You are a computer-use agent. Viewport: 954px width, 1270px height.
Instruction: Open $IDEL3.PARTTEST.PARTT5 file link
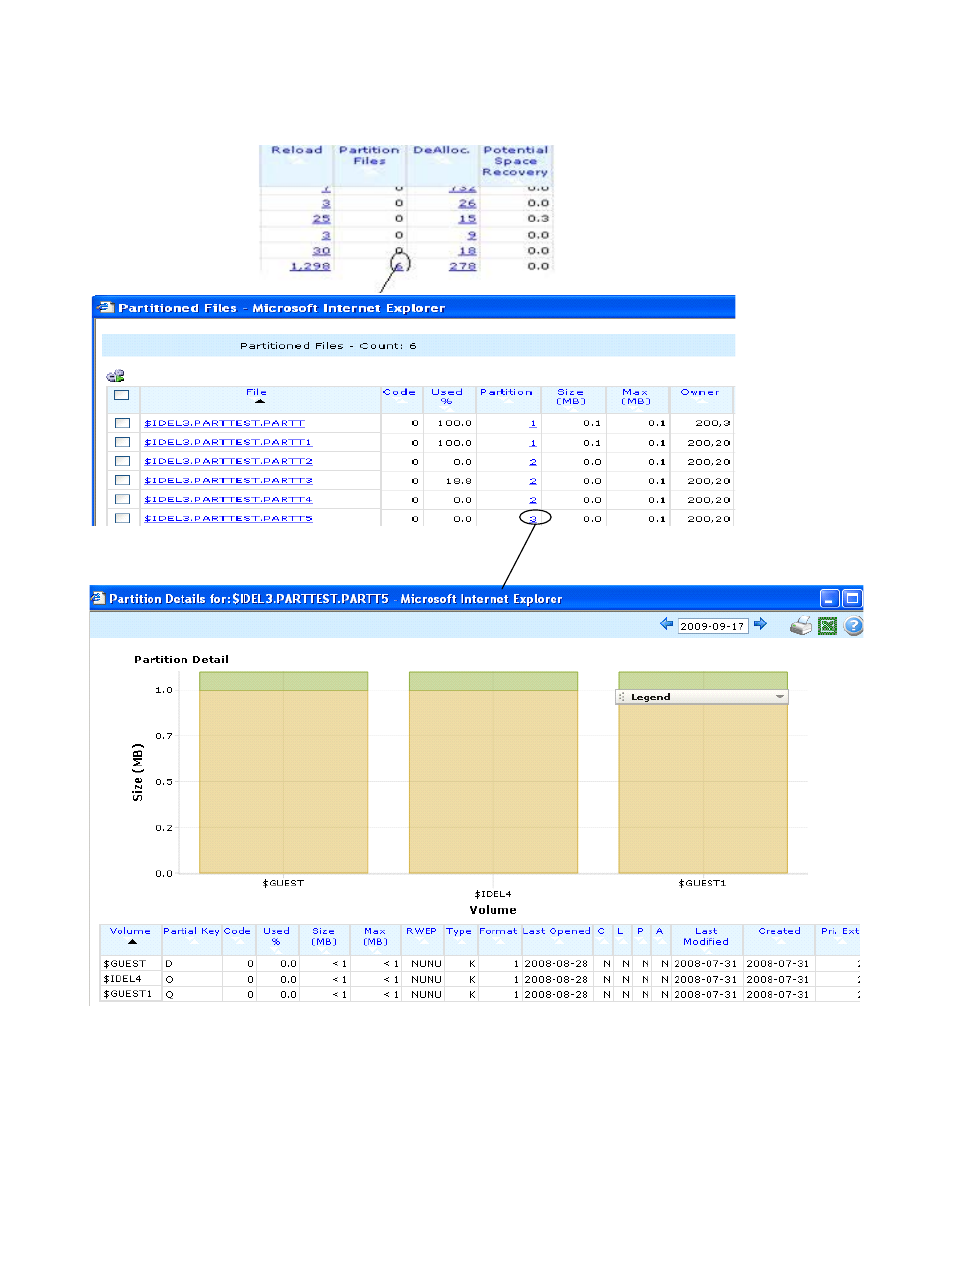[228, 518]
